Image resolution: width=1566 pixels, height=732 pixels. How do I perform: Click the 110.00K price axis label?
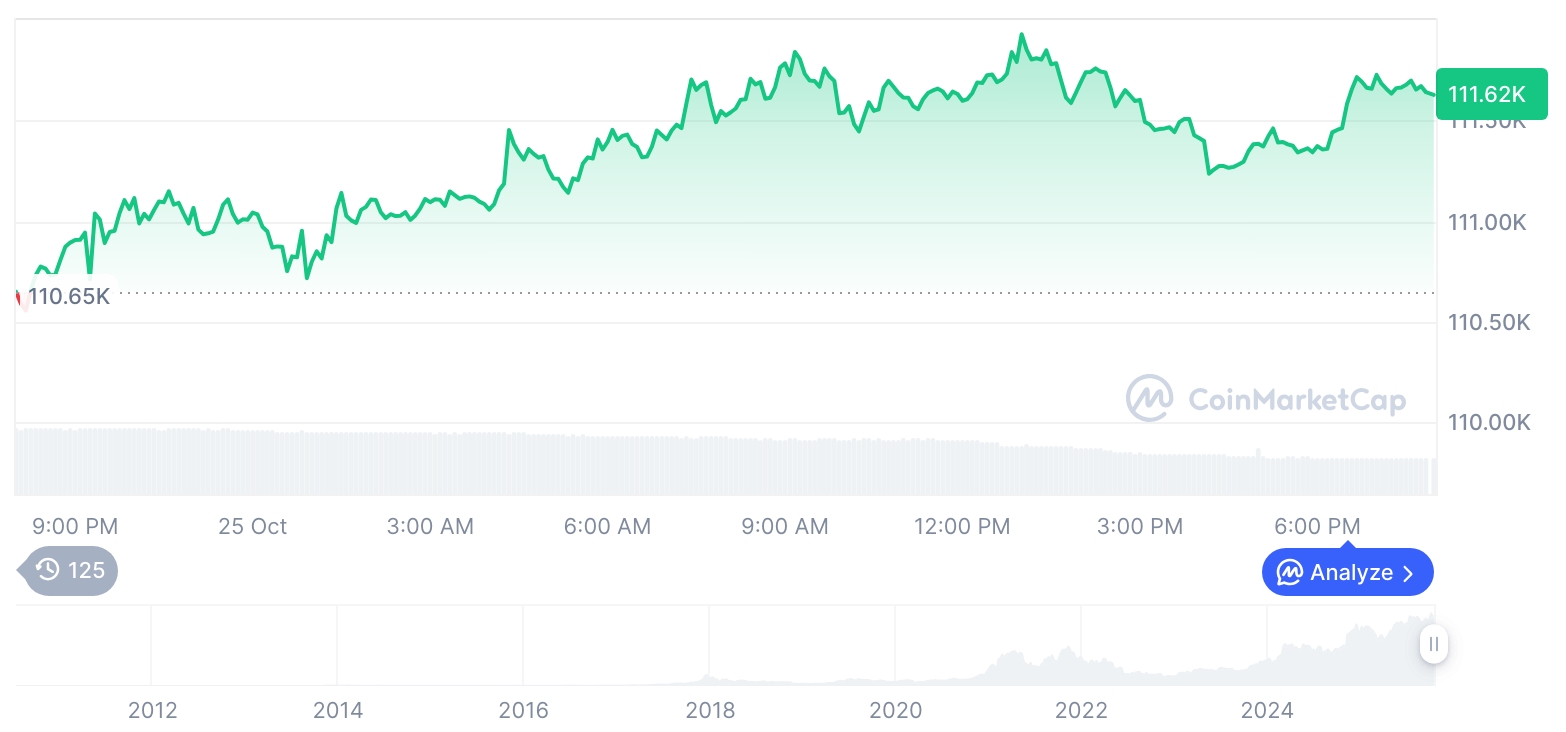(x=1489, y=423)
